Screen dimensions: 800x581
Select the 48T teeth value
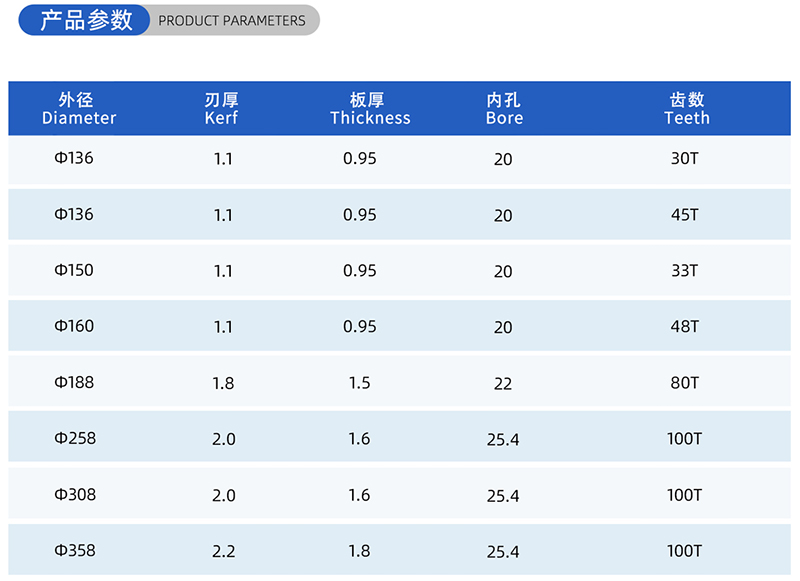point(685,327)
